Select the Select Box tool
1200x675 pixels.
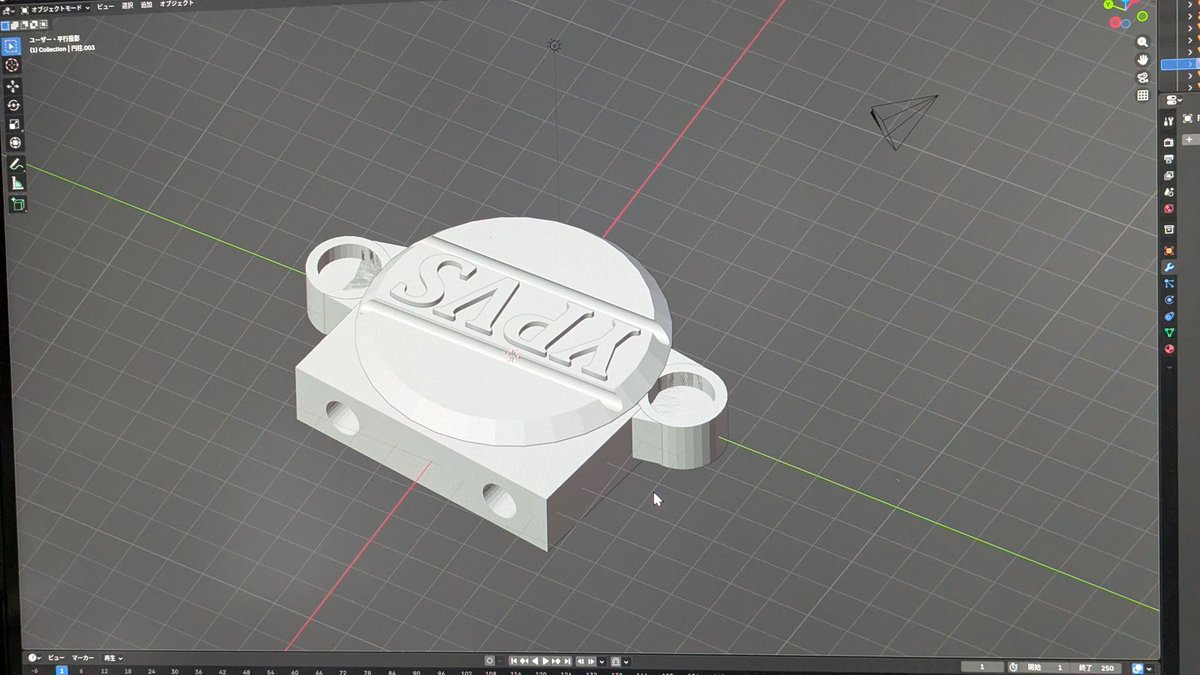click(x=12, y=46)
